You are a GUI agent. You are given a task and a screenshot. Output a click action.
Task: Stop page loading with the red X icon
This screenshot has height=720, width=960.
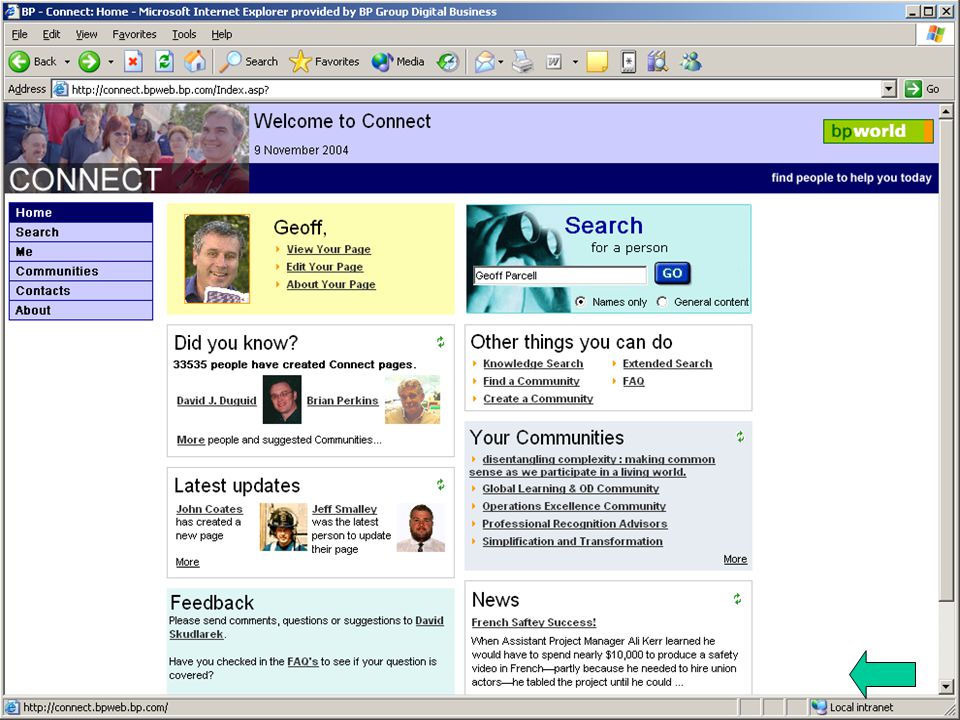(x=133, y=61)
